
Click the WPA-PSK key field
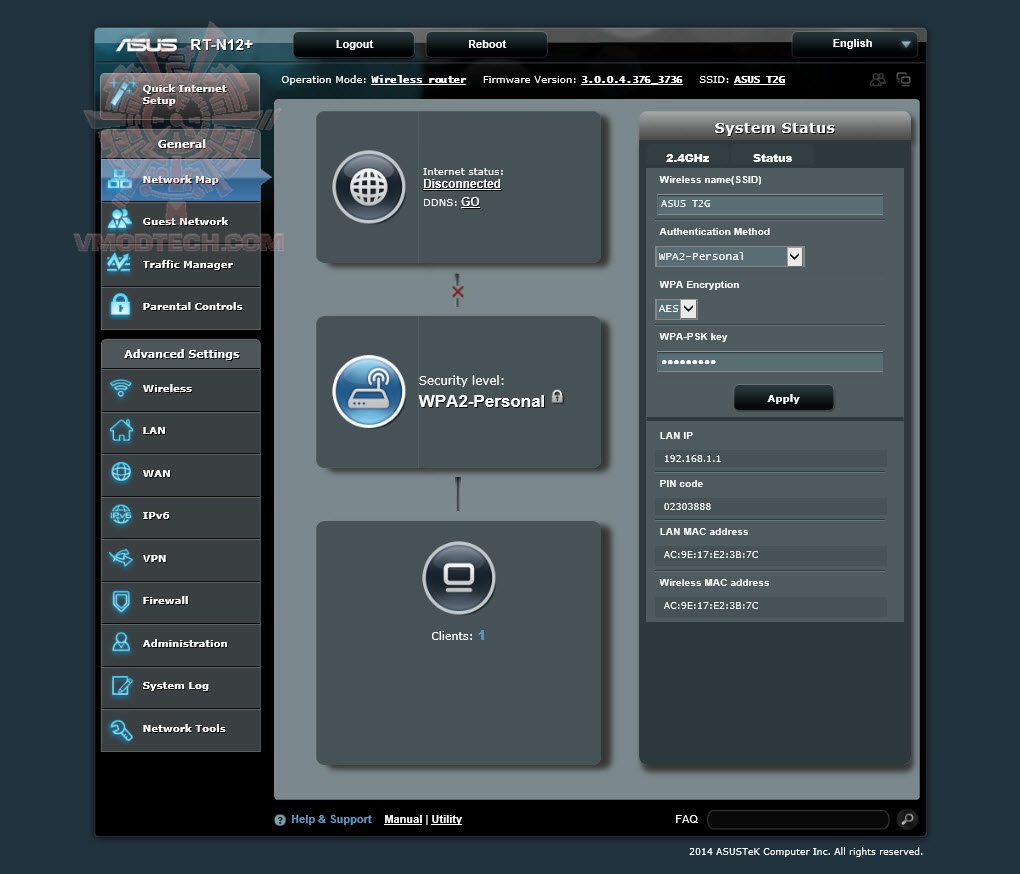coord(770,362)
